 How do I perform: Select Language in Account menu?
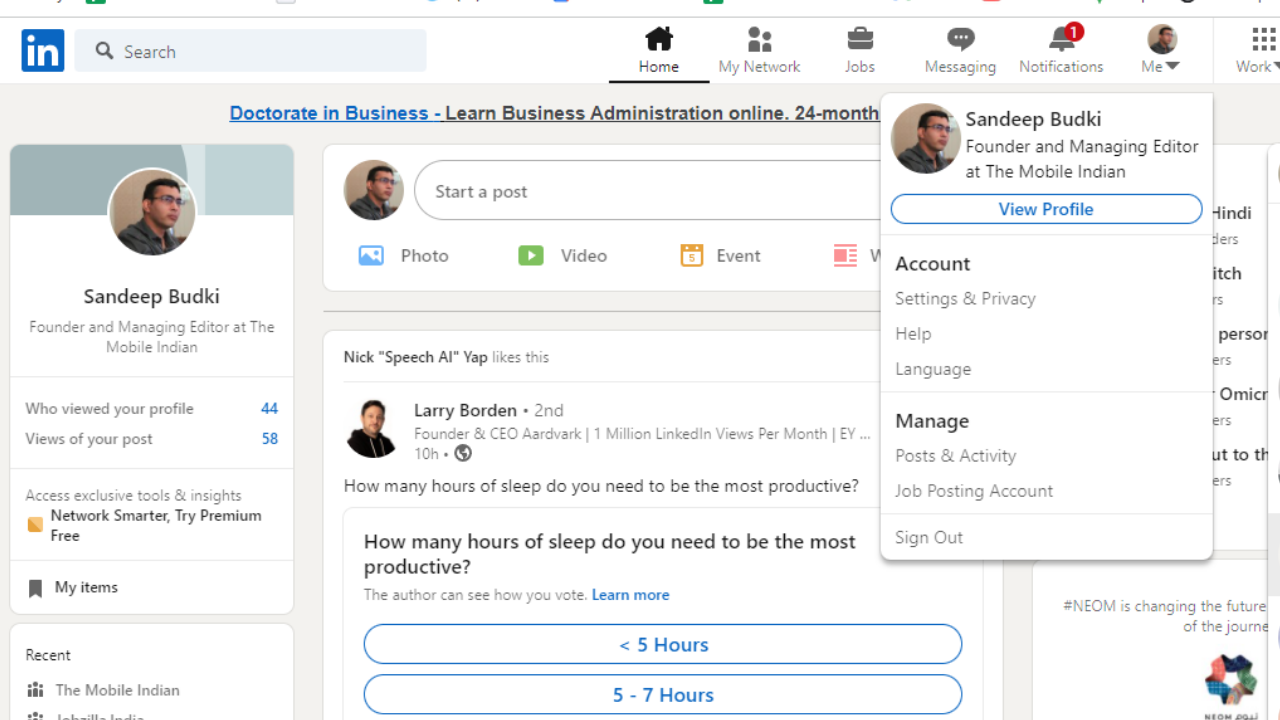click(x=933, y=369)
